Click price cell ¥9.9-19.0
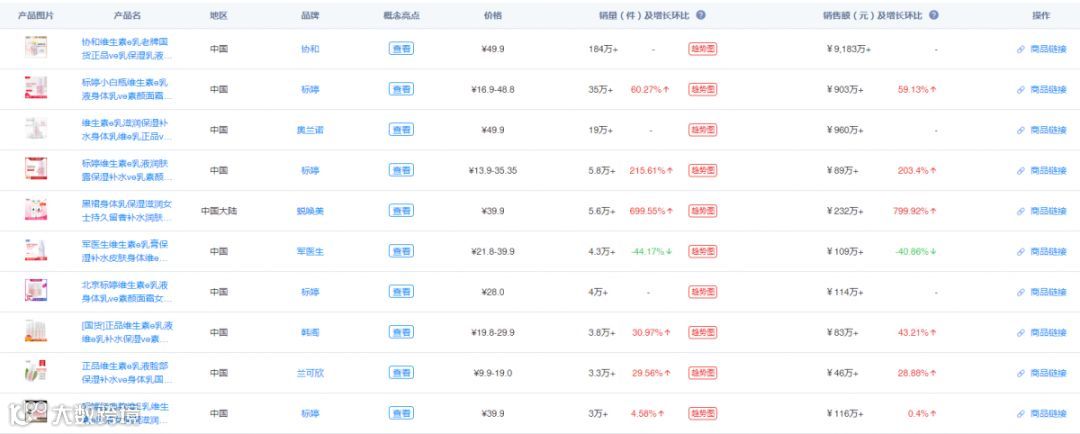Screen dimensions: 1080x434 click(492, 373)
